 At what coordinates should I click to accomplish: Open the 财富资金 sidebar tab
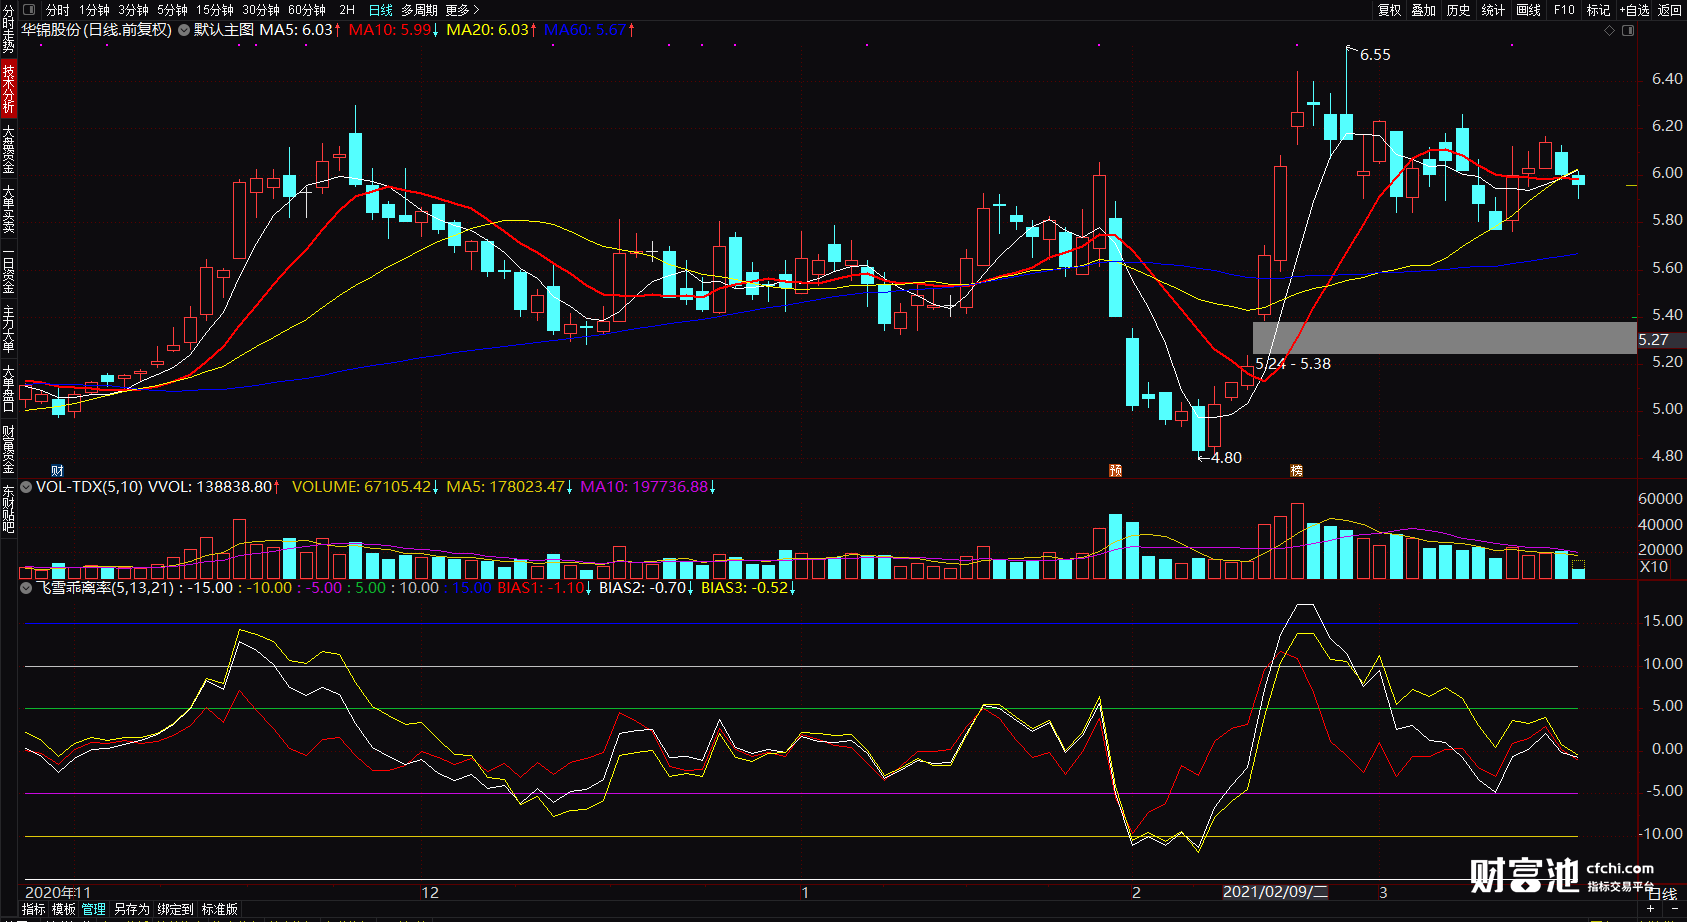8,449
